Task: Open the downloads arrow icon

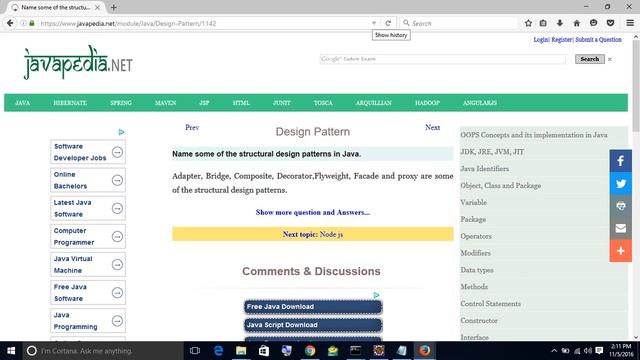Action: click(560, 23)
